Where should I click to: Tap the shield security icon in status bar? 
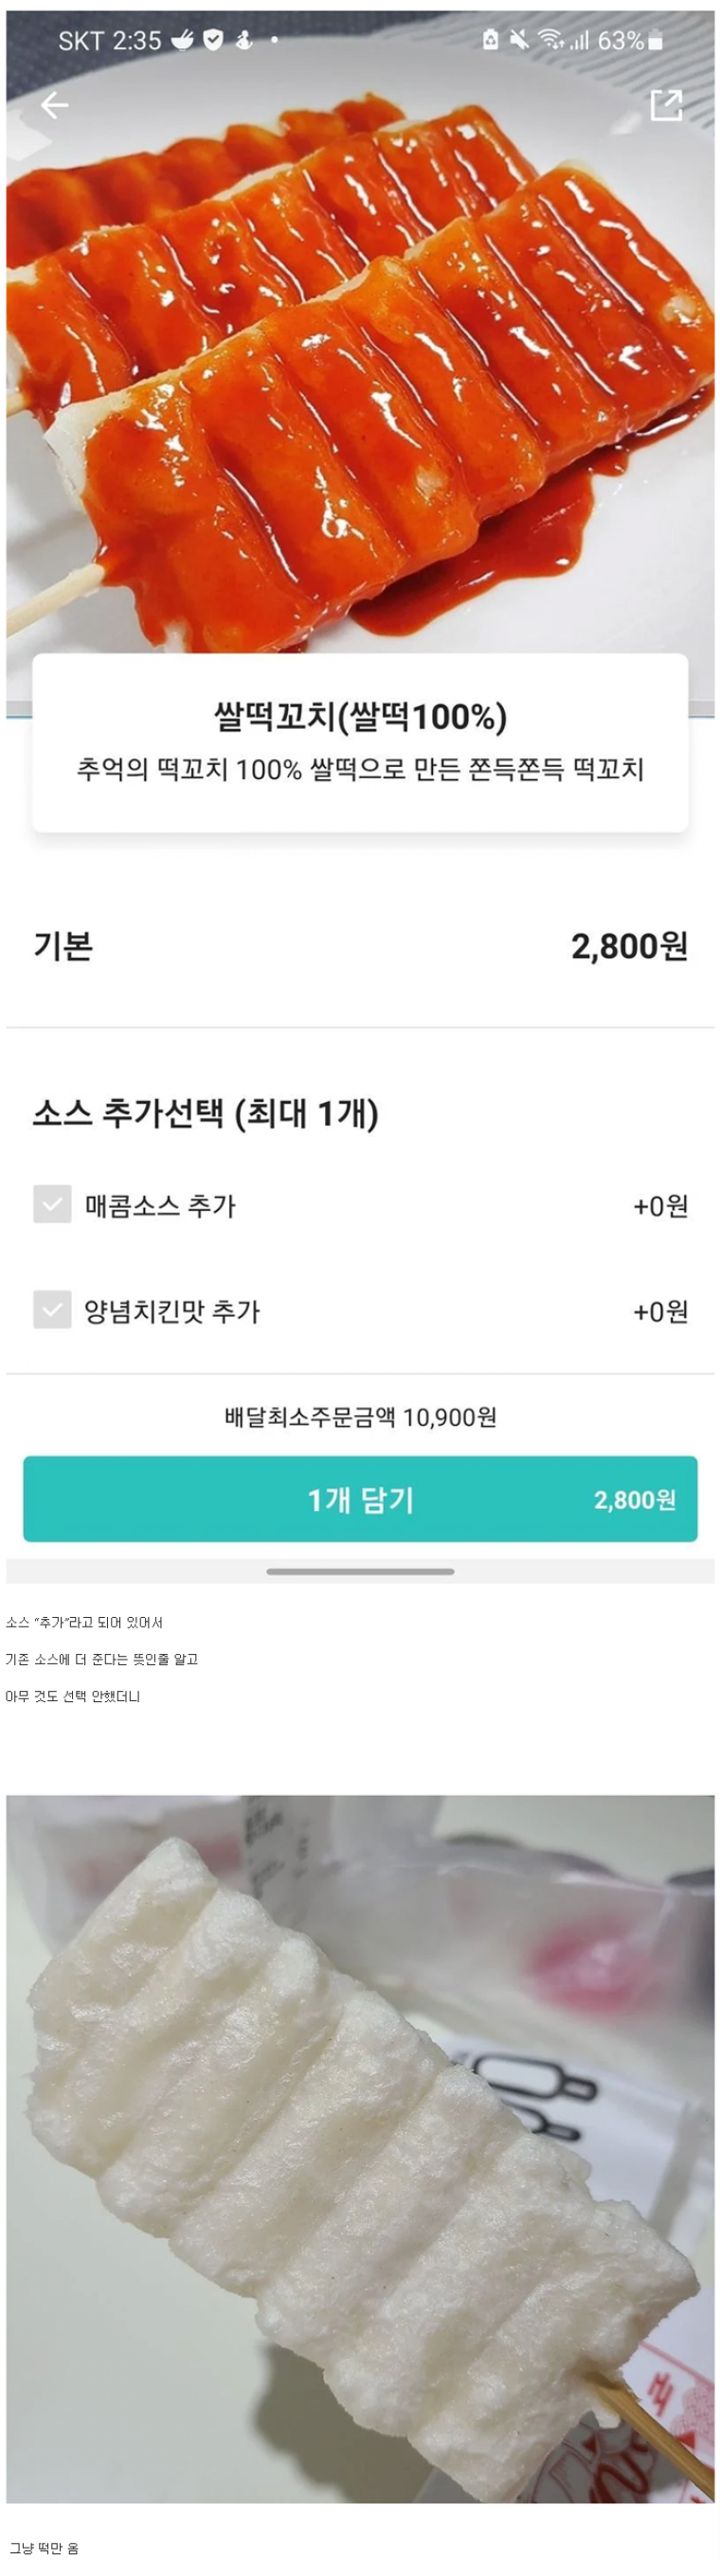(213, 40)
